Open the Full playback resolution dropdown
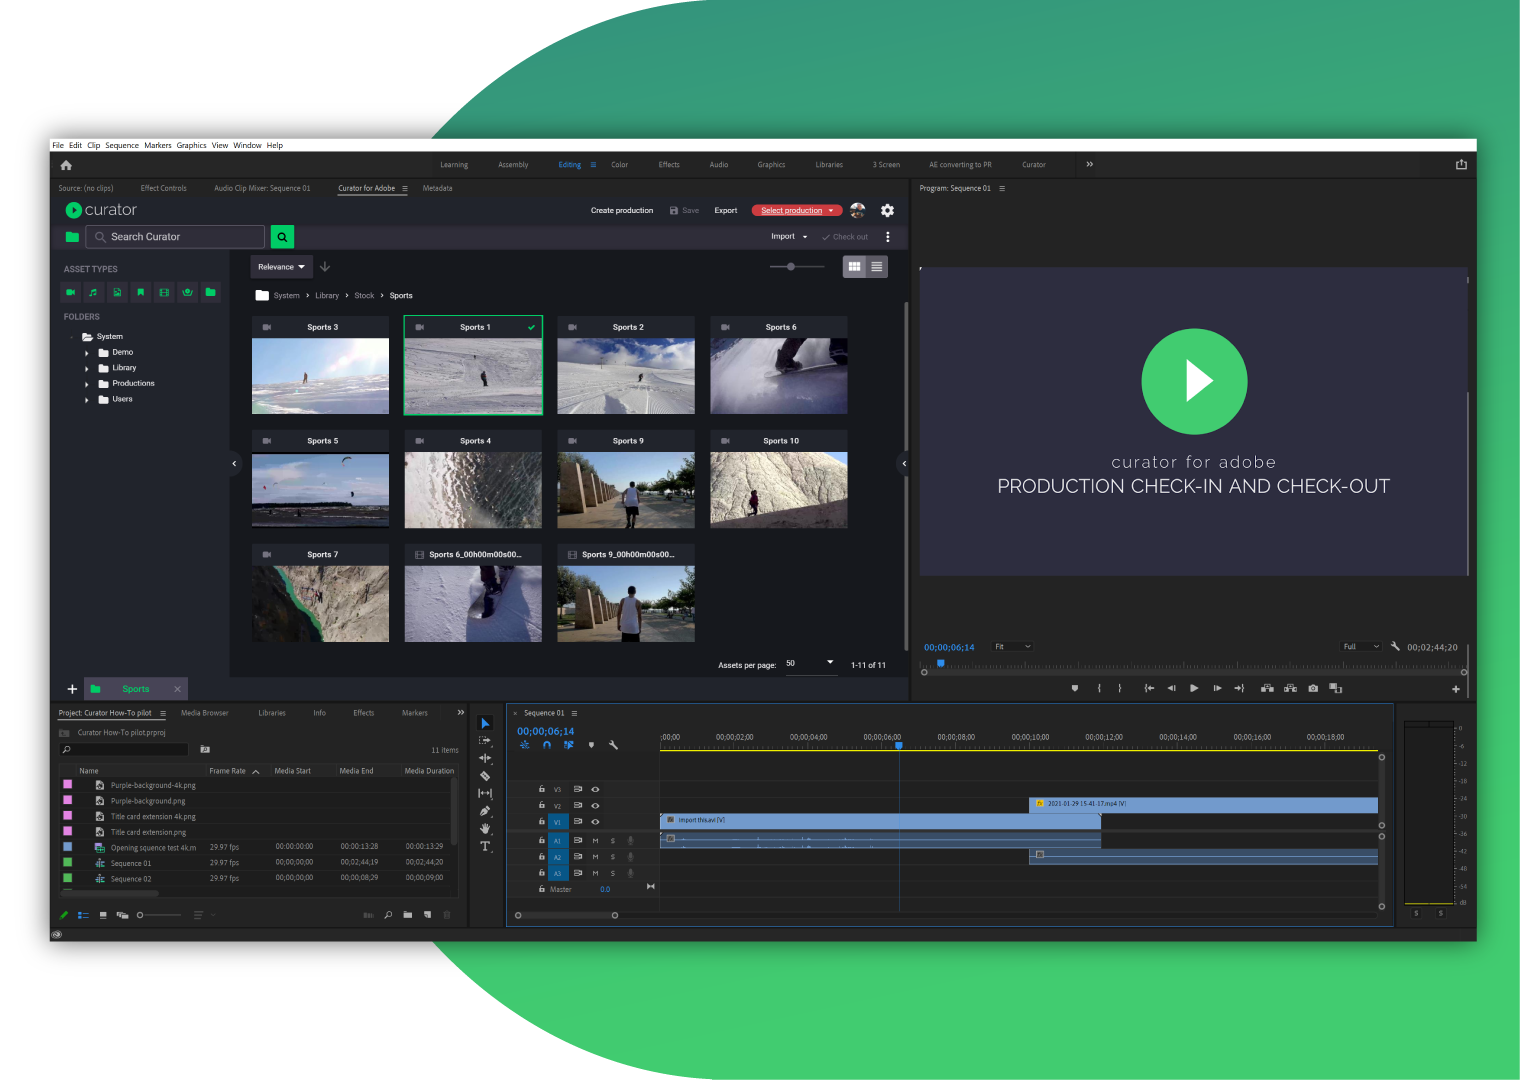The image size is (1520, 1080). [x=1361, y=647]
